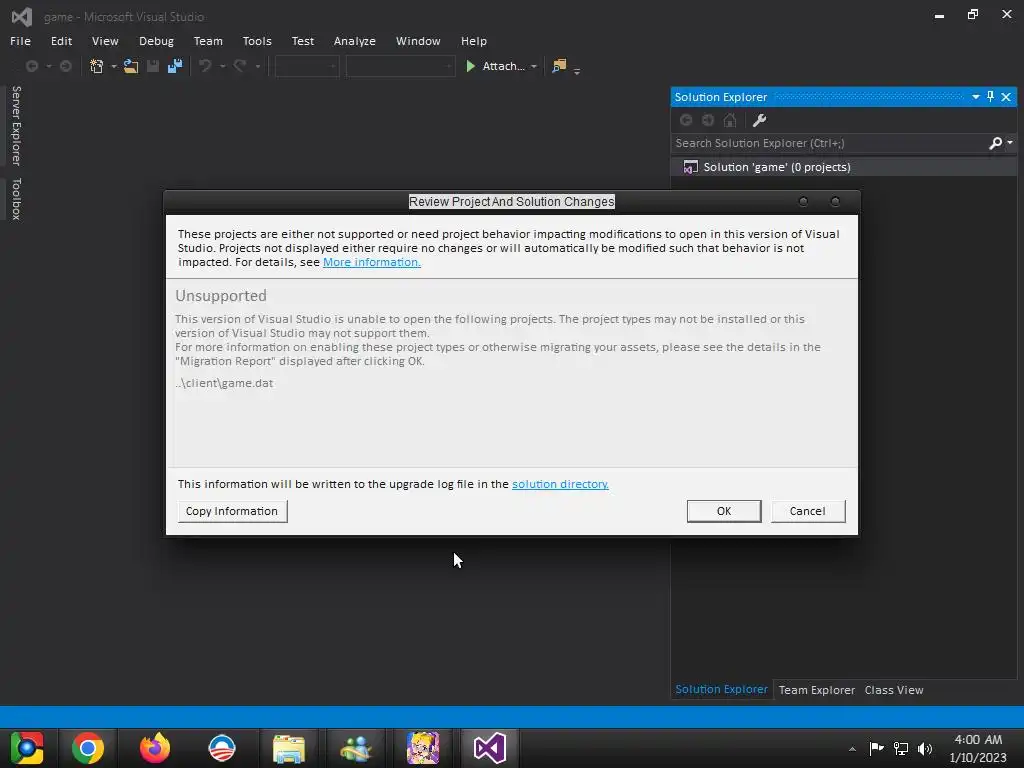The width and height of the screenshot is (1024, 768).
Task: Click the New Project toolbar icon
Action: pyautogui.click(x=97, y=66)
